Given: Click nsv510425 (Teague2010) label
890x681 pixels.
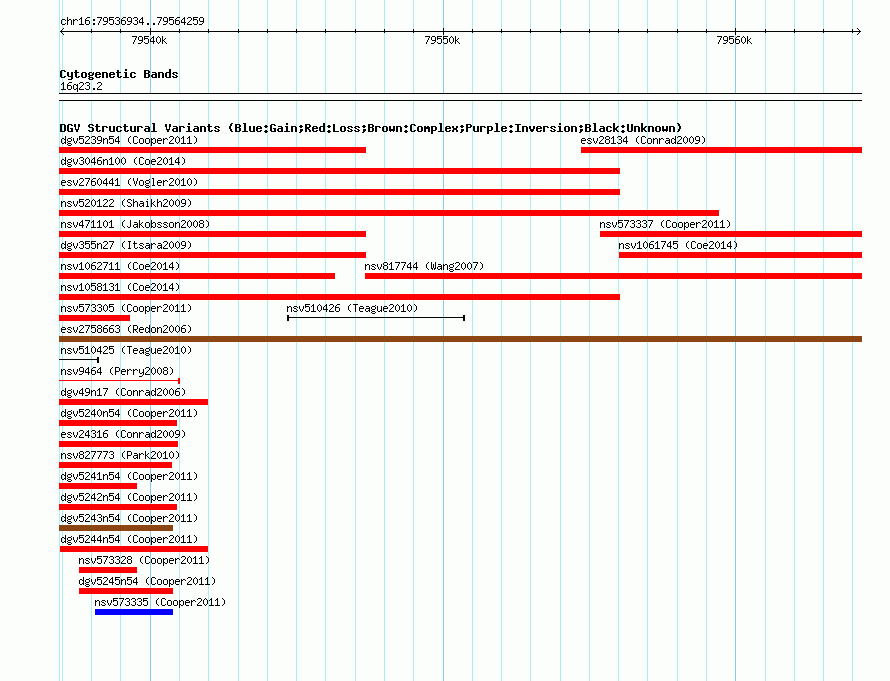Looking at the screenshot, I should pos(126,350).
